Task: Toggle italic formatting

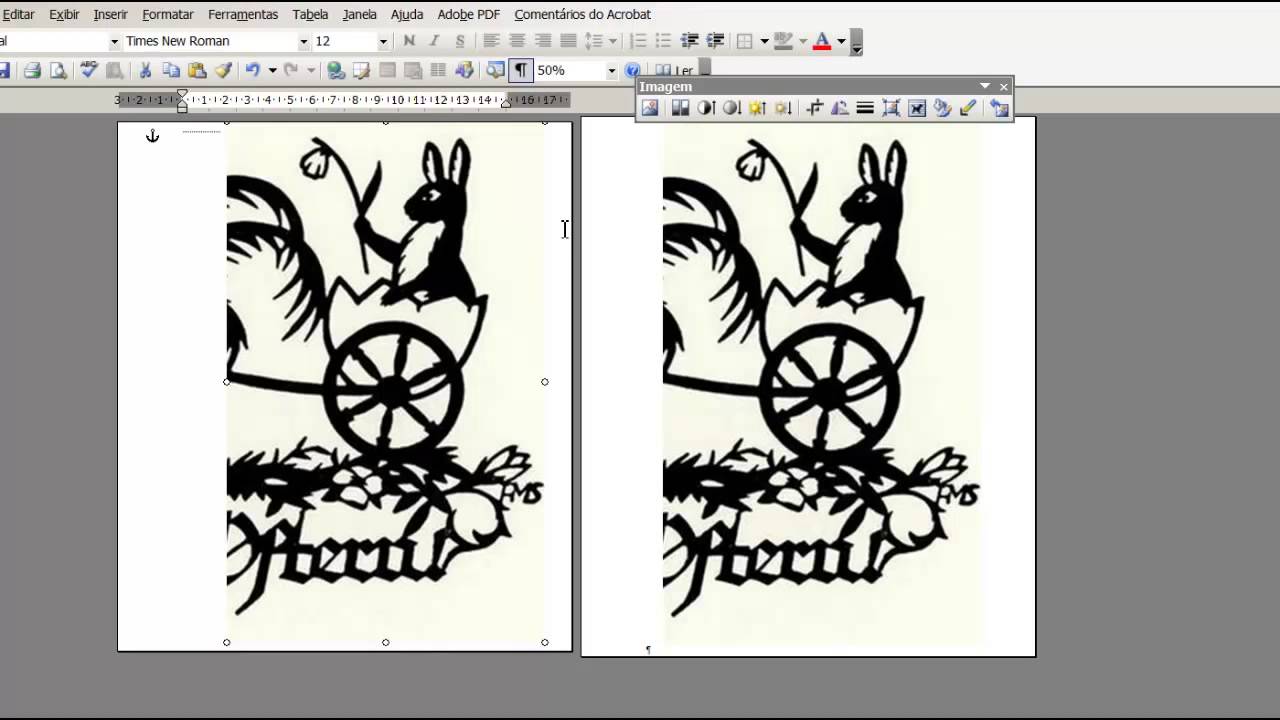Action: pos(434,41)
